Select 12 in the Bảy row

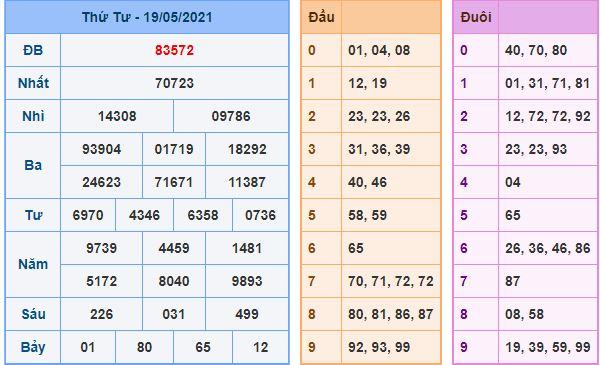(261, 347)
